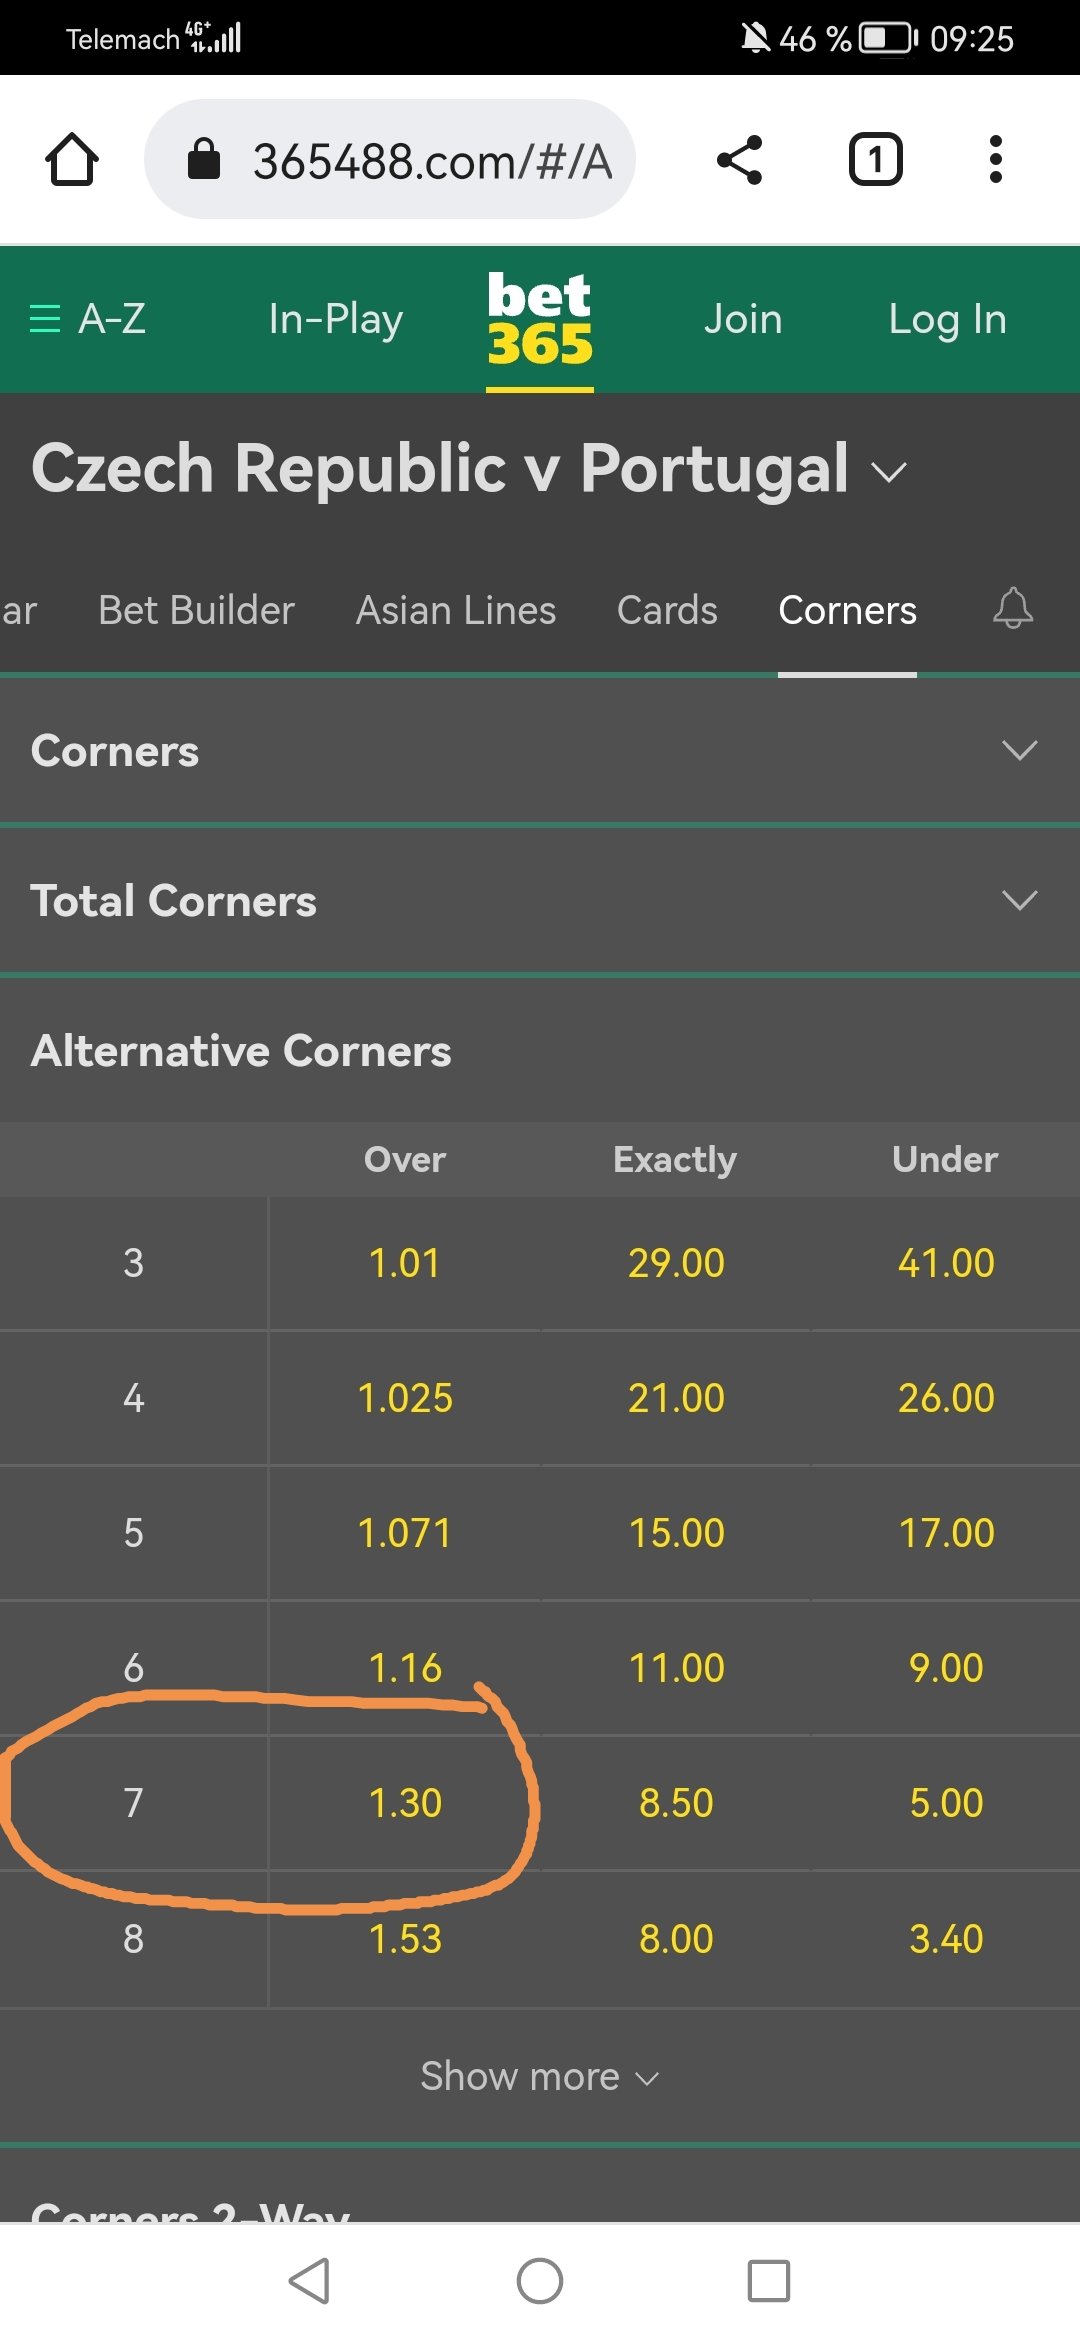Switch to the Asian Lines tab
Viewport: 1080px width, 2340px height.
click(456, 610)
